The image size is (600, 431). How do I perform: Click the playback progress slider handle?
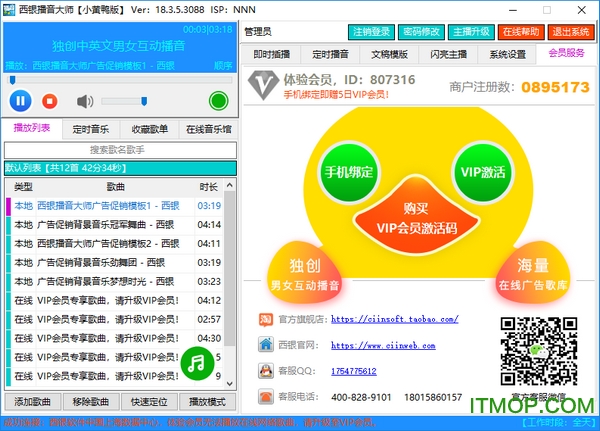pos(13,80)
